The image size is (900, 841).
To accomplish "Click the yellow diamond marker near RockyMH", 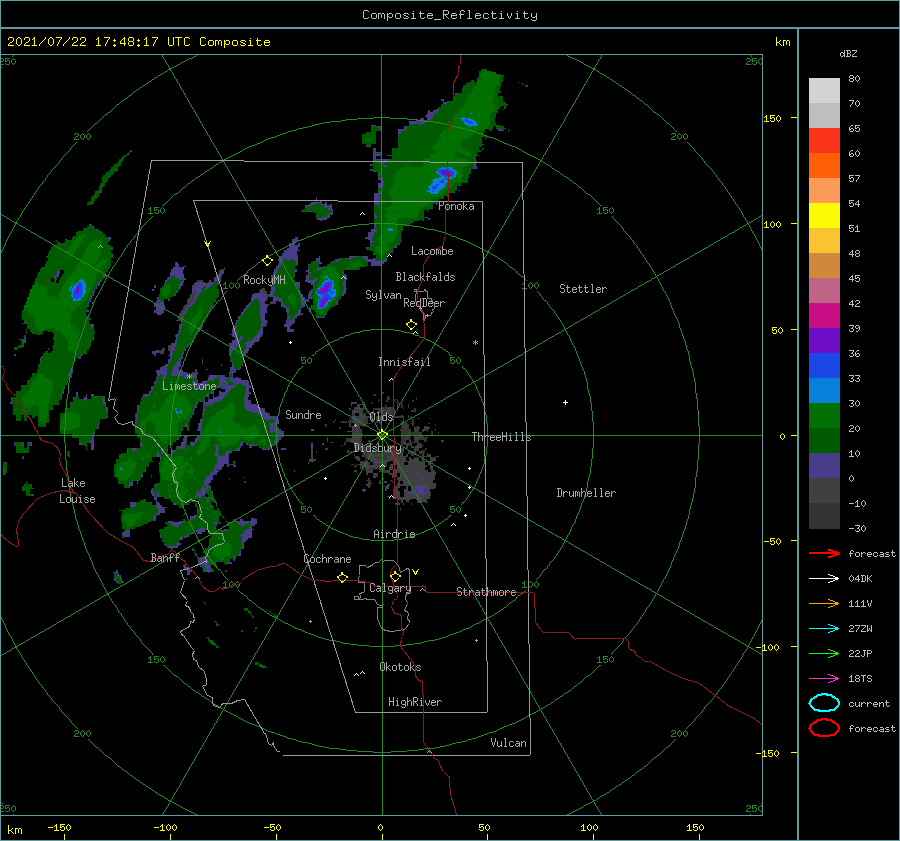I will [x=267, y=261].
